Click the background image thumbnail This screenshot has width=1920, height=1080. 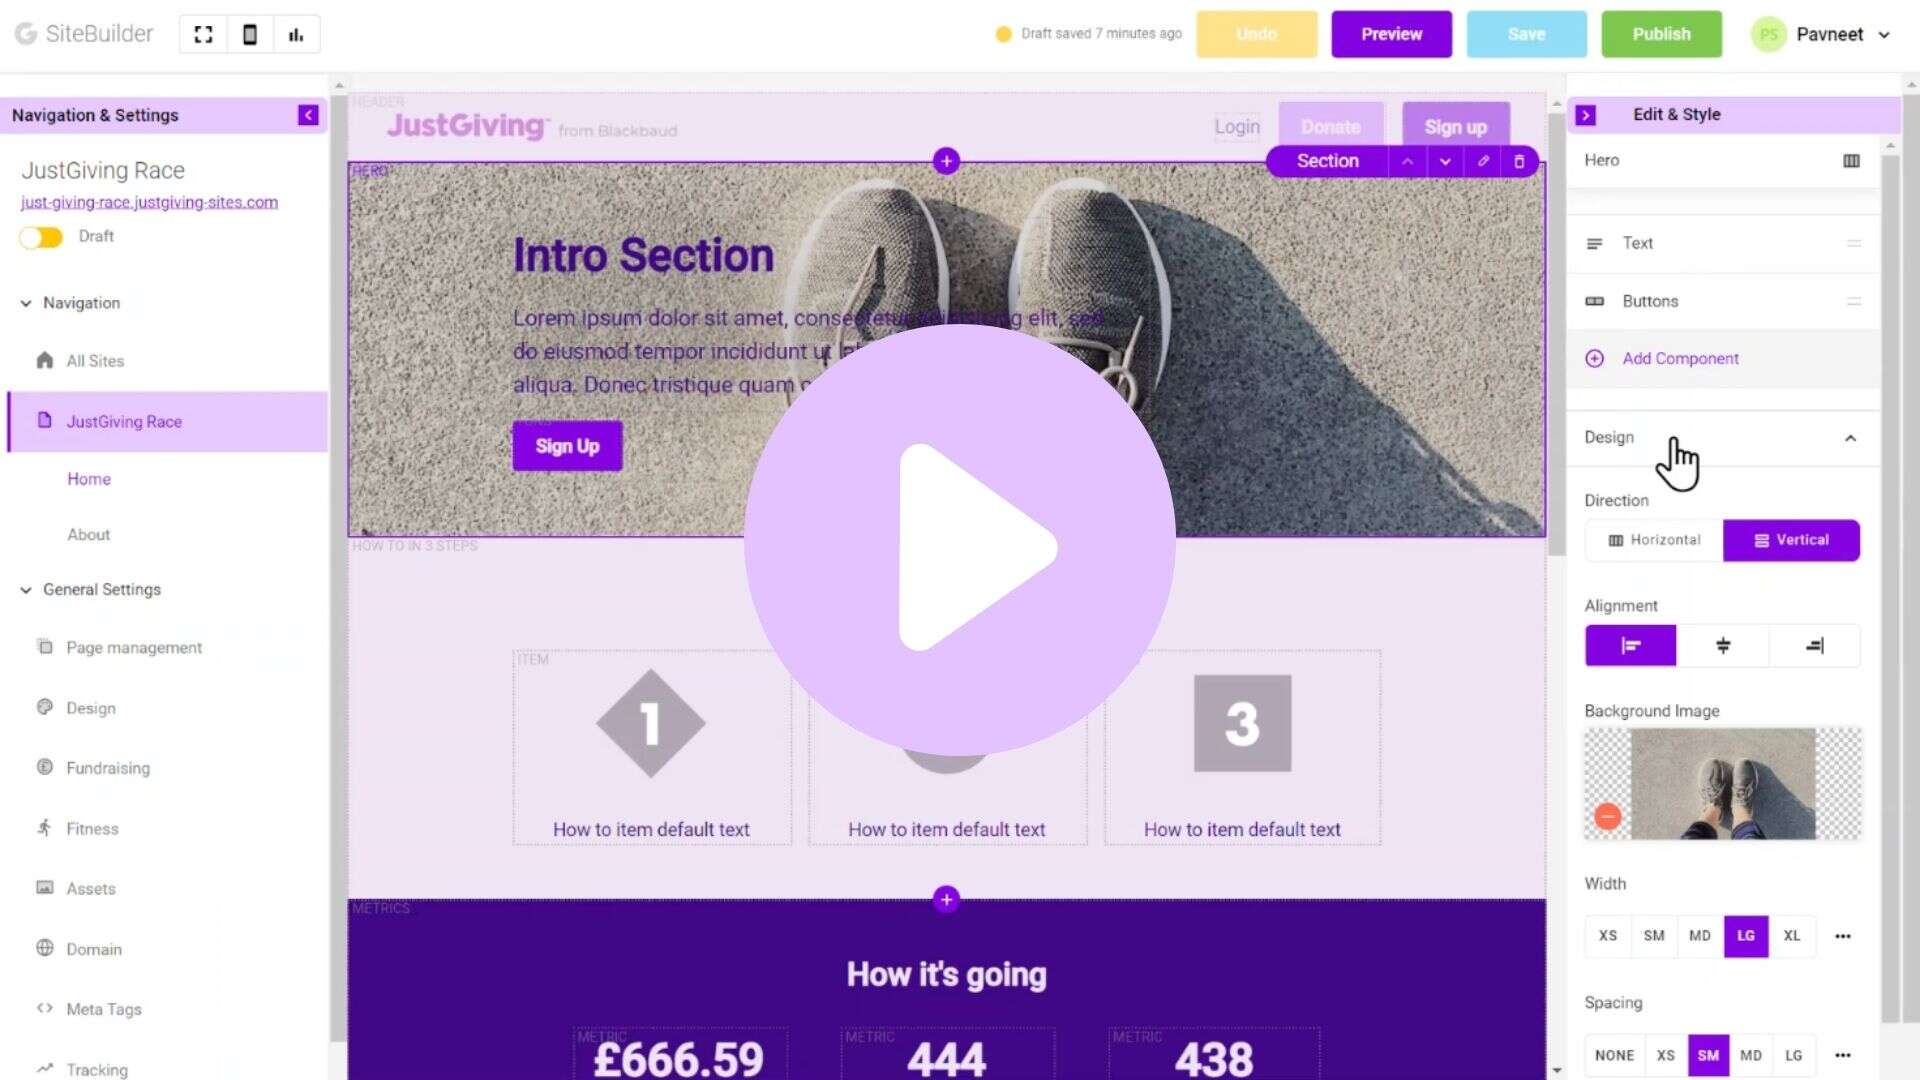click(x=1723, y=784)
